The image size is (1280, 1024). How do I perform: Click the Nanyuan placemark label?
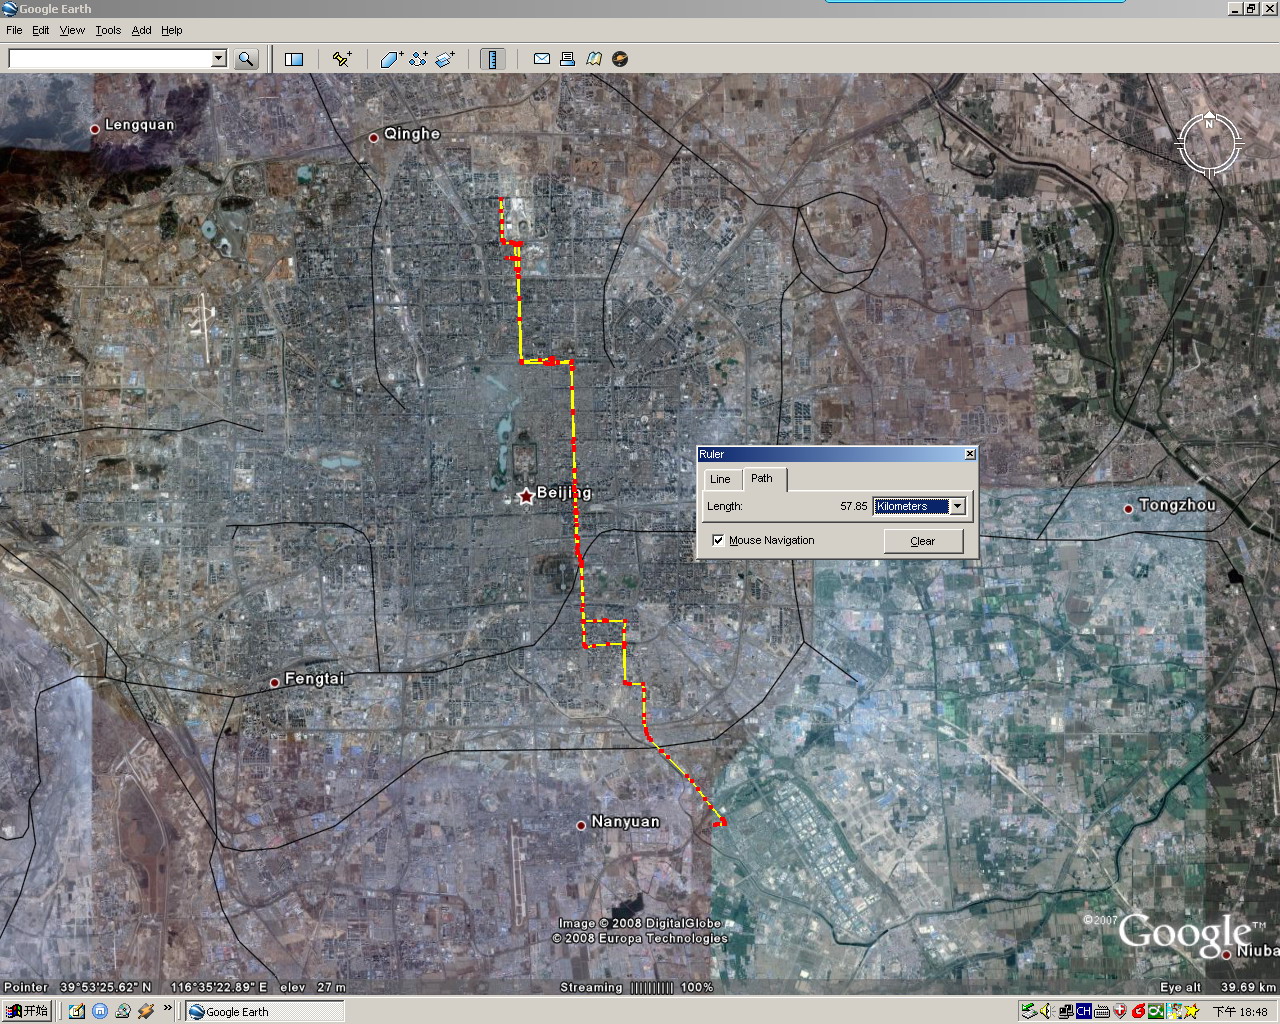pyautogui.click(x=625, y=821)
